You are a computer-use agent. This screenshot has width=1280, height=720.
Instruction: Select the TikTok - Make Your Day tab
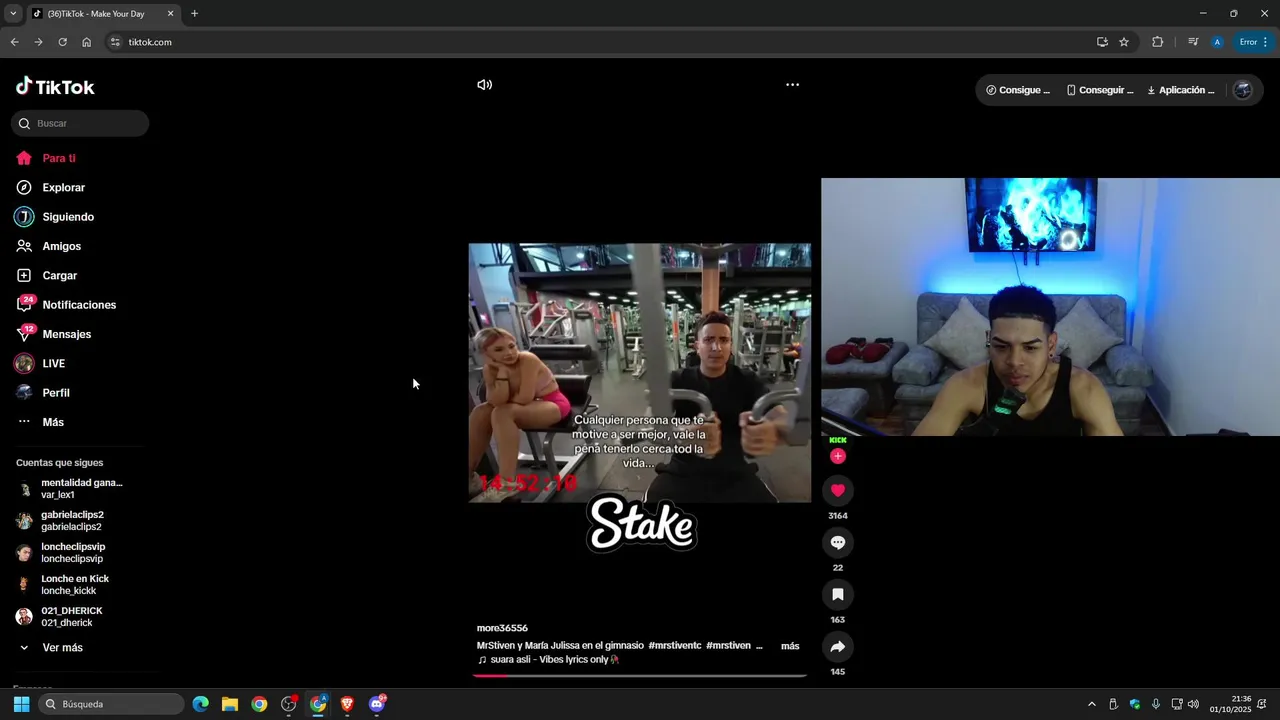click(103, 14)
